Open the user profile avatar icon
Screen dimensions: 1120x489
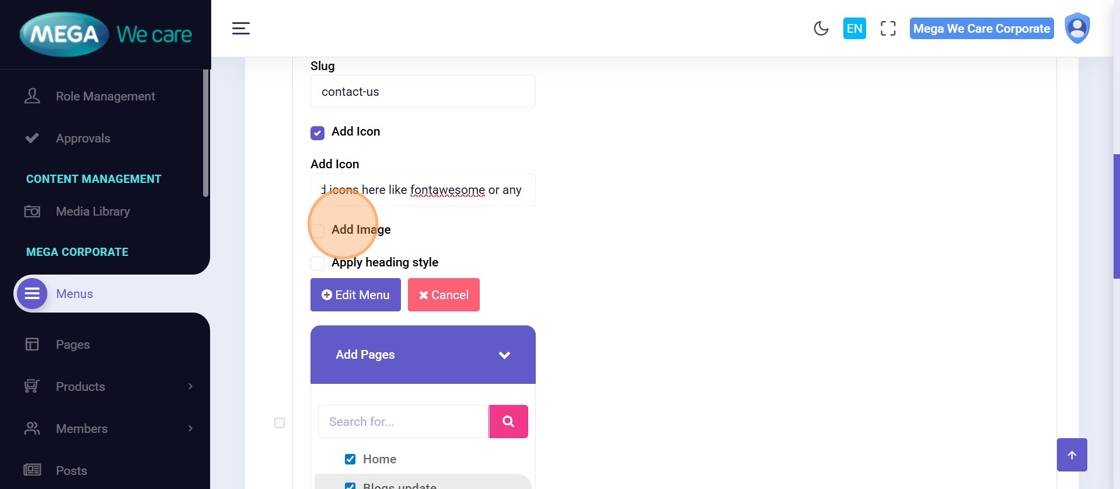pos(1077,29)
